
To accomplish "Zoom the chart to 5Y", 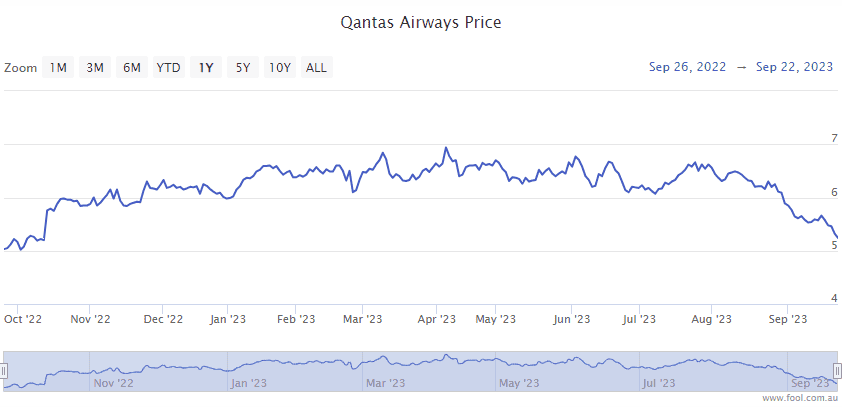I will click(243, 68).
